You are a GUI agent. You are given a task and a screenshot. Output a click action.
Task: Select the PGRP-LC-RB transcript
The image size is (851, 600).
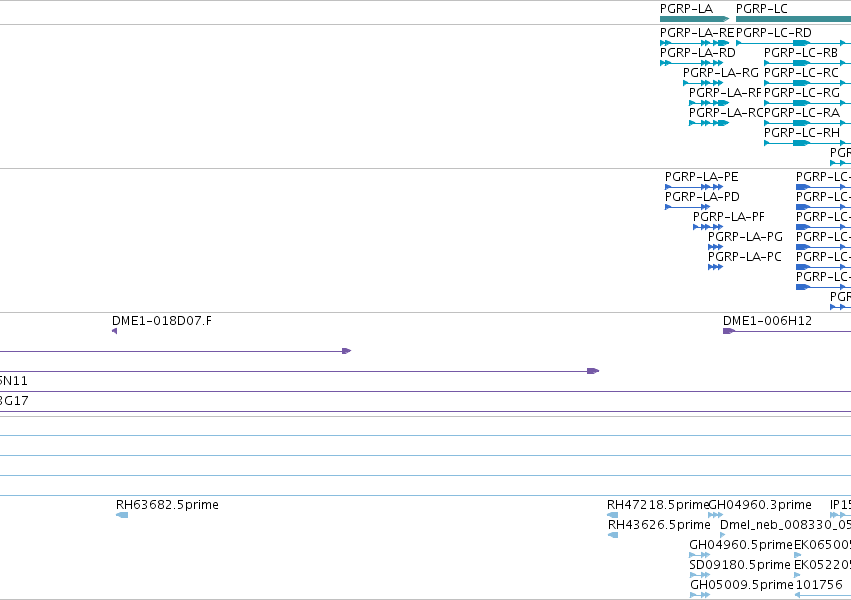click(807, 63)
